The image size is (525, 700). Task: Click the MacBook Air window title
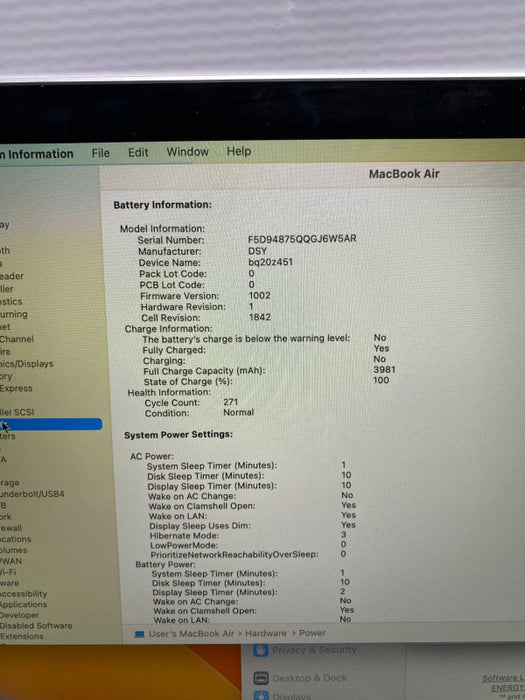404,174
